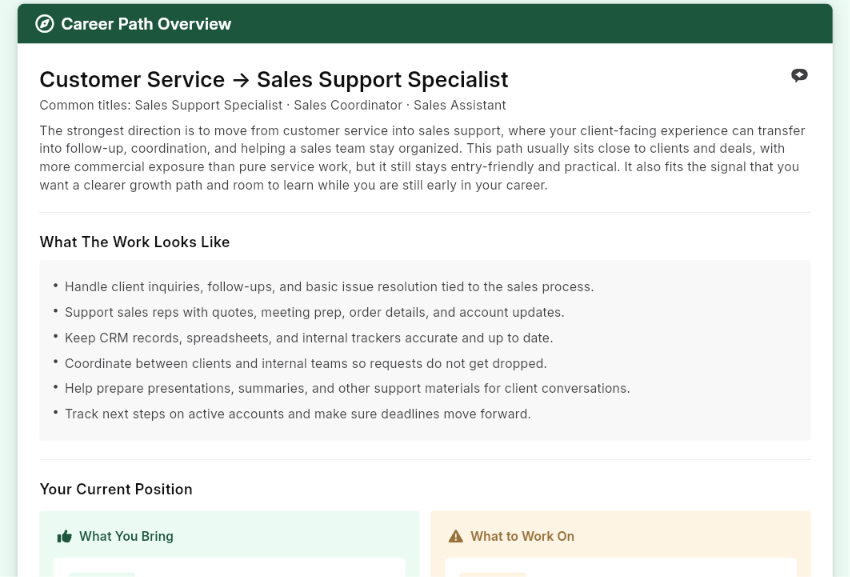The width and height of the screenshot is (850, 577).
Task: Click the green tag inside What You Bring card
Action: click(x=102, y=574)
